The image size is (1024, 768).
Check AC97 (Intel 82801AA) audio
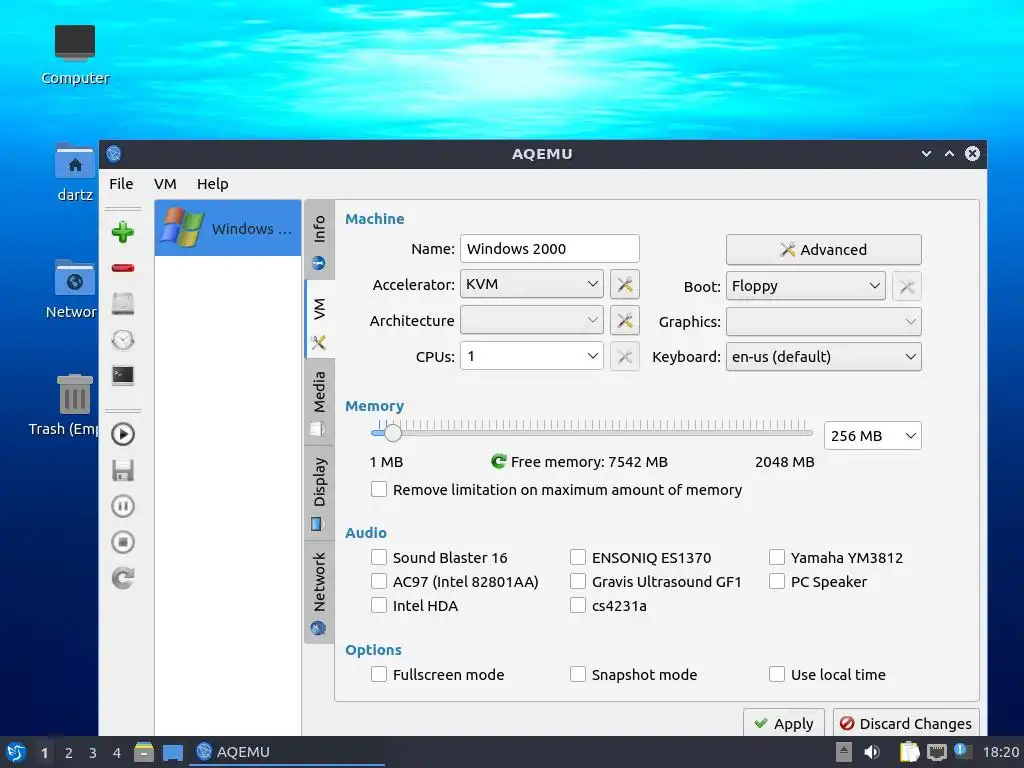379,581
